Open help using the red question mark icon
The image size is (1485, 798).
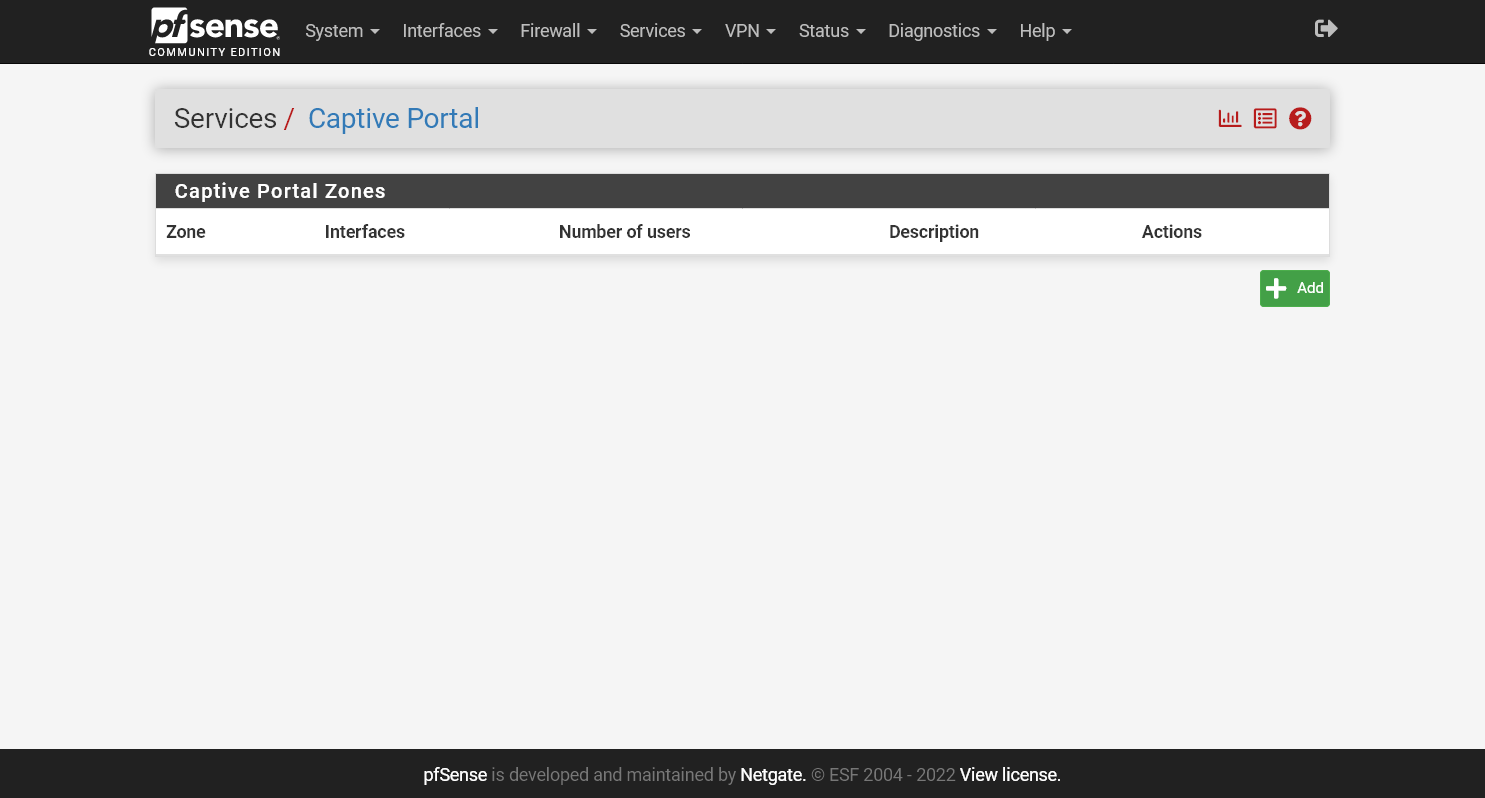1299,118
